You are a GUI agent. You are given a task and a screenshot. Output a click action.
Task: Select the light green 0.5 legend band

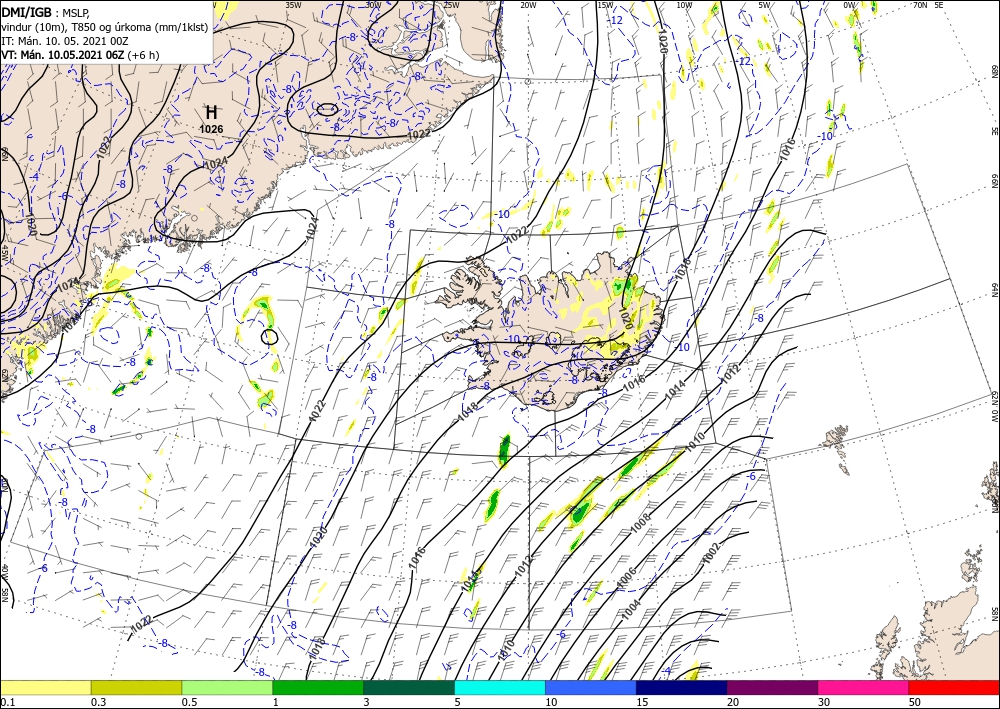[227, 687]
